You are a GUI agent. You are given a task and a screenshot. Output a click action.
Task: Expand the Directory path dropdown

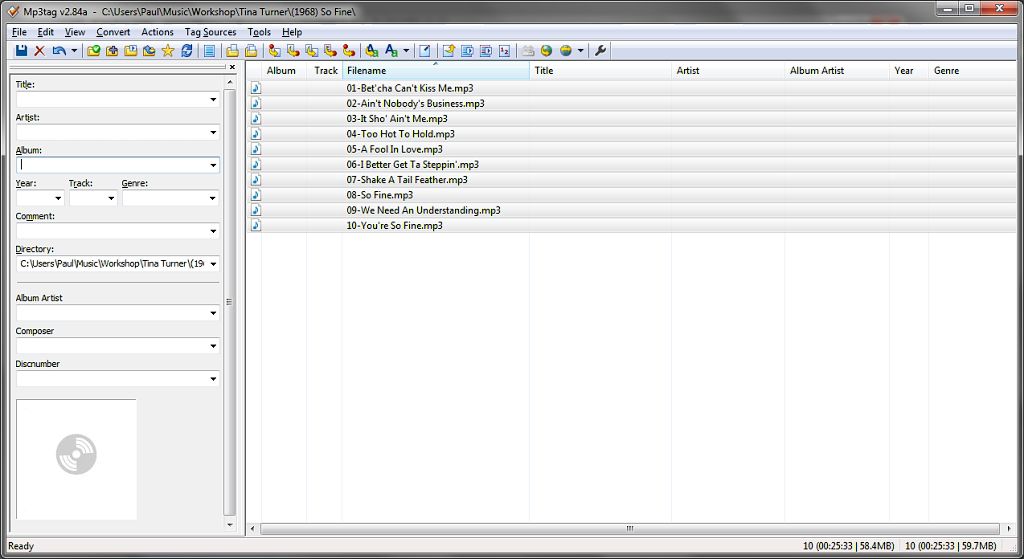click(x=213, y=264)
